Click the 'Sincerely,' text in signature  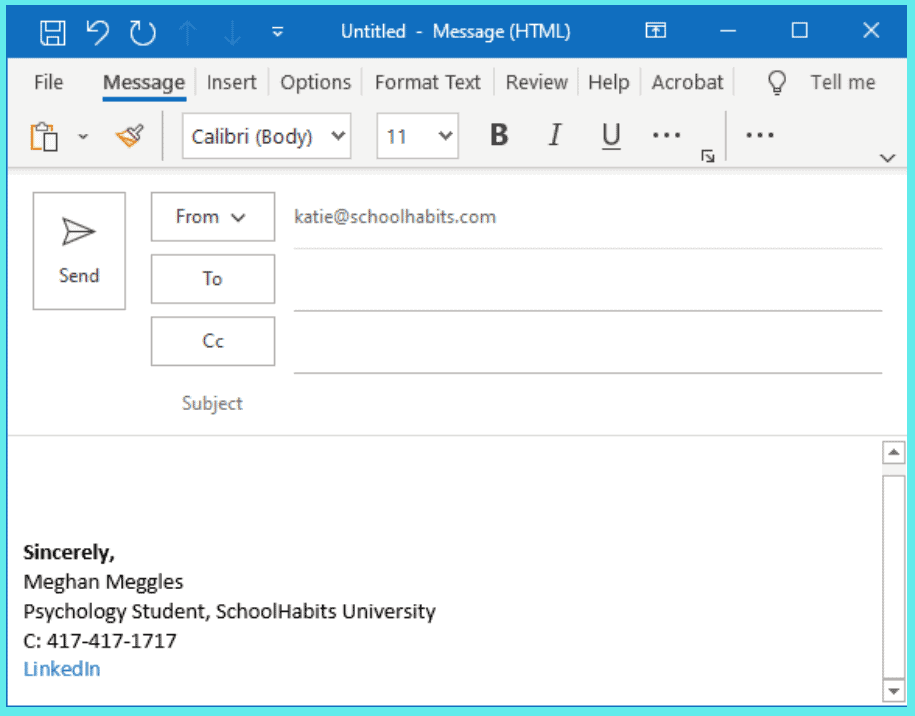pos(69,552)
